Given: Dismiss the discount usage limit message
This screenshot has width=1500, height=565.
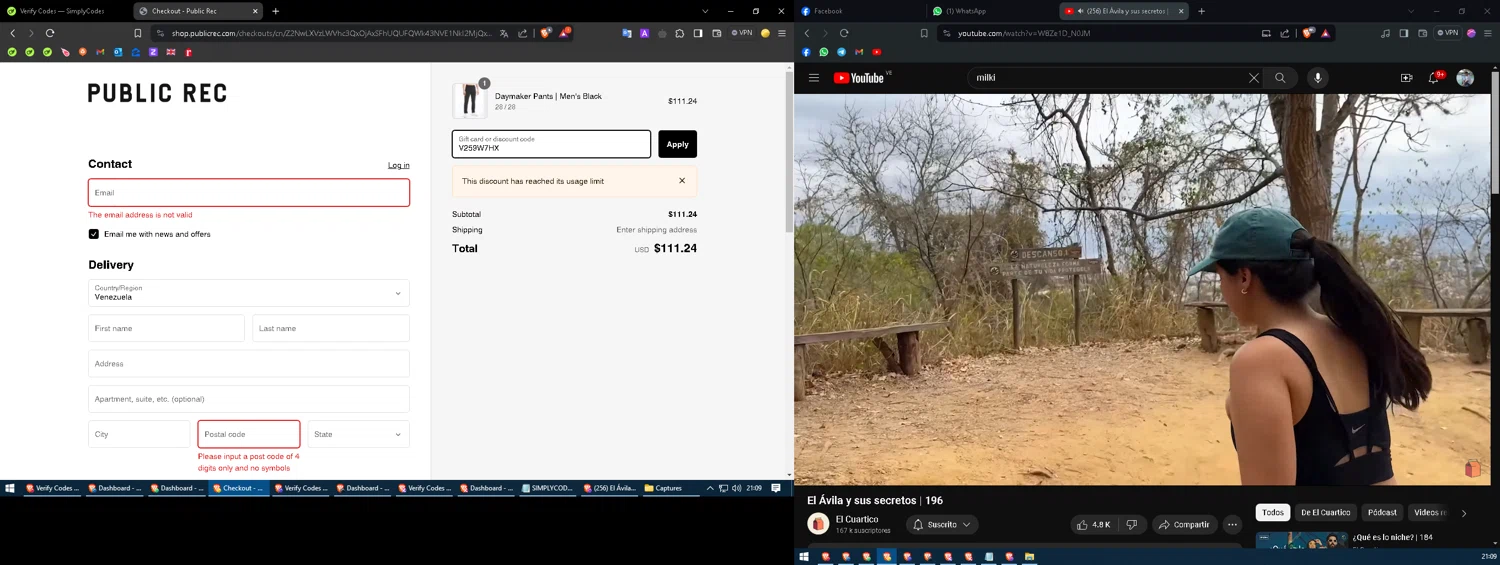Looking at the screenshot, I should tap(682, 181).
